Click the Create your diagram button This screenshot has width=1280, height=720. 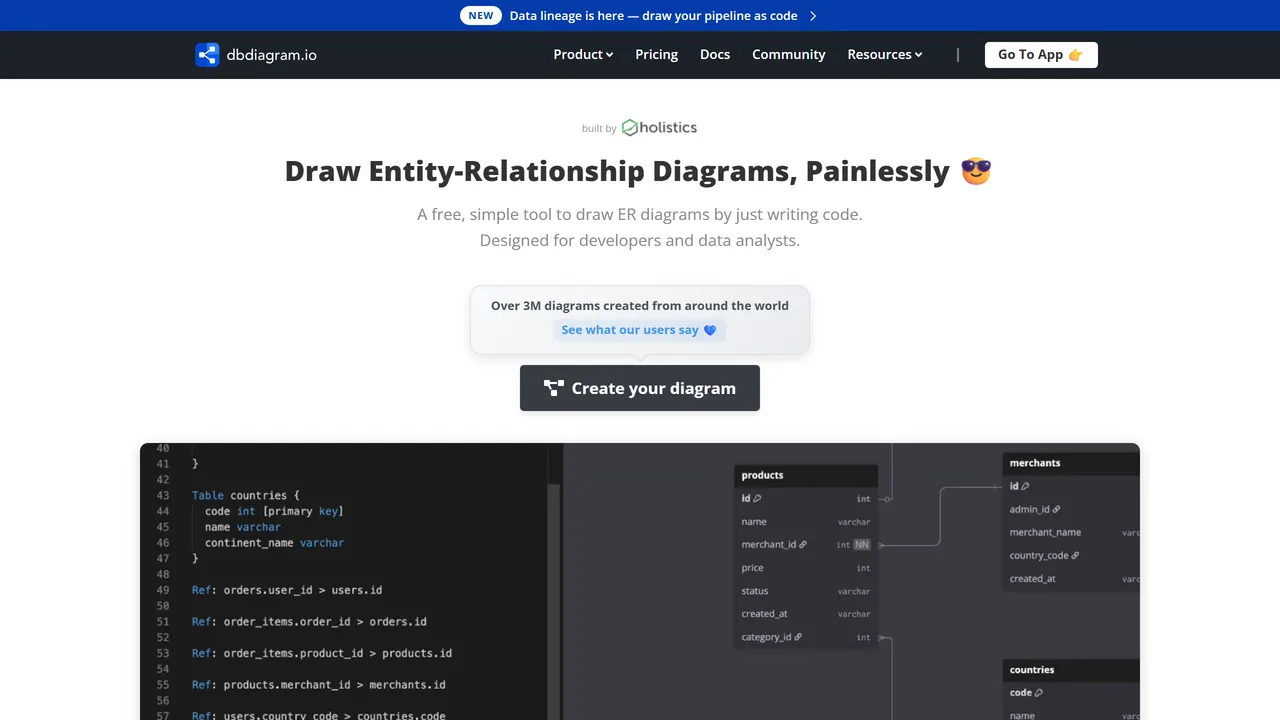click(x=640, y=388)
